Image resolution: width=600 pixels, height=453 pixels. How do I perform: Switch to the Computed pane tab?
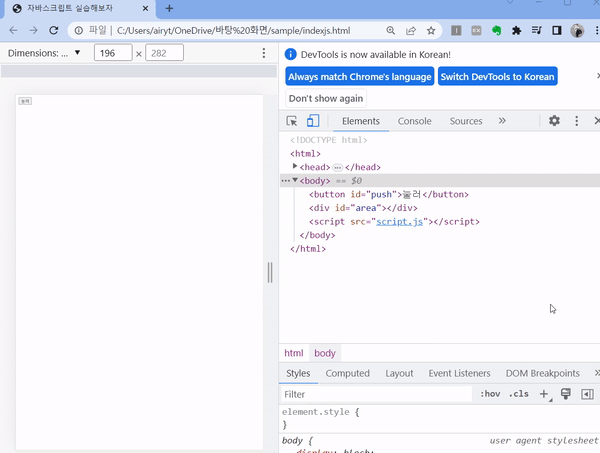tap(347, 373)
